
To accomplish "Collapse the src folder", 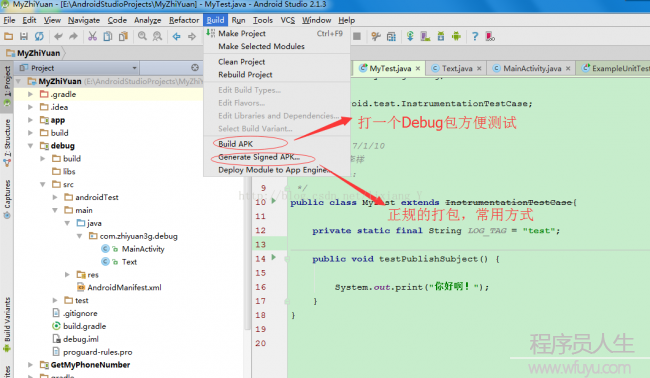I will 43,184.
